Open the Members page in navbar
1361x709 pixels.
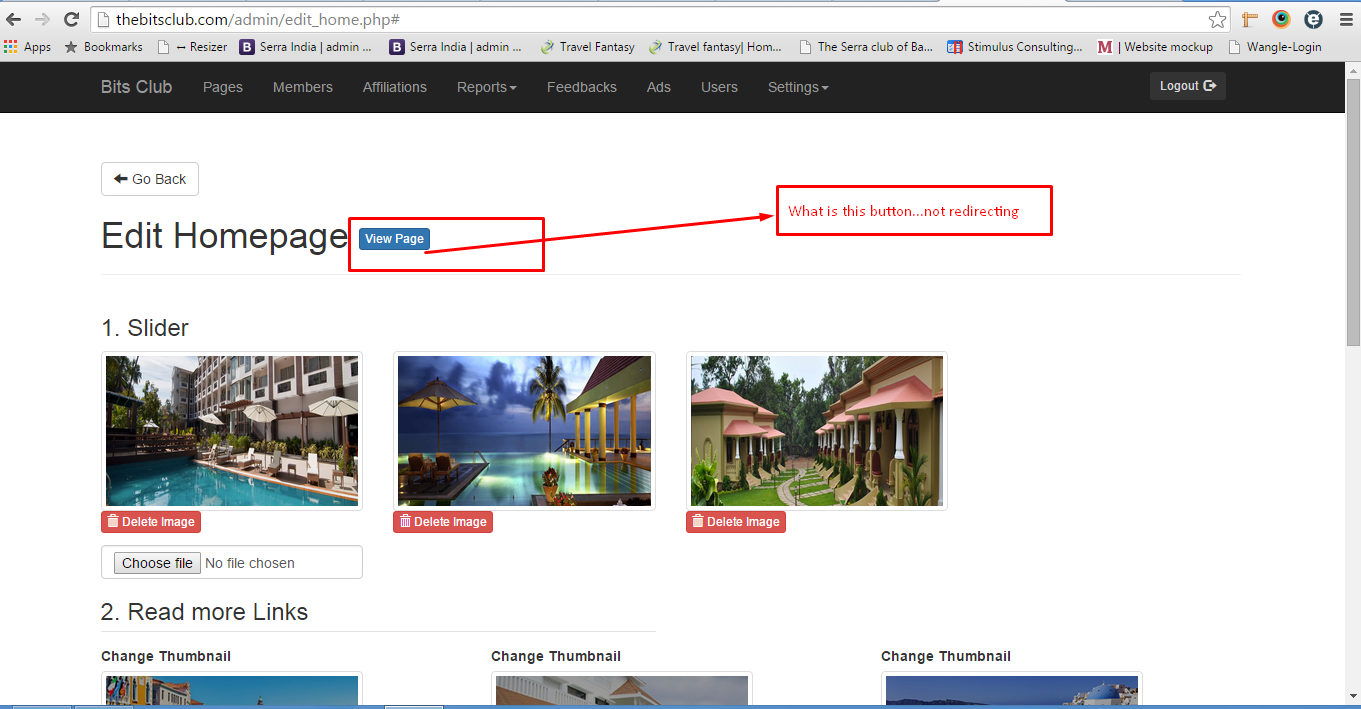click(302, 87)
